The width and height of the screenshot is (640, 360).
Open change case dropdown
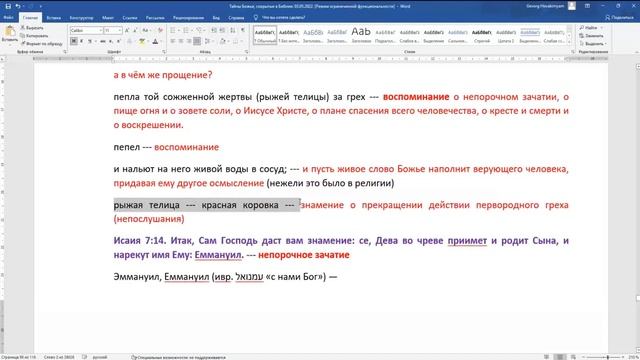(x=146, y=30)
